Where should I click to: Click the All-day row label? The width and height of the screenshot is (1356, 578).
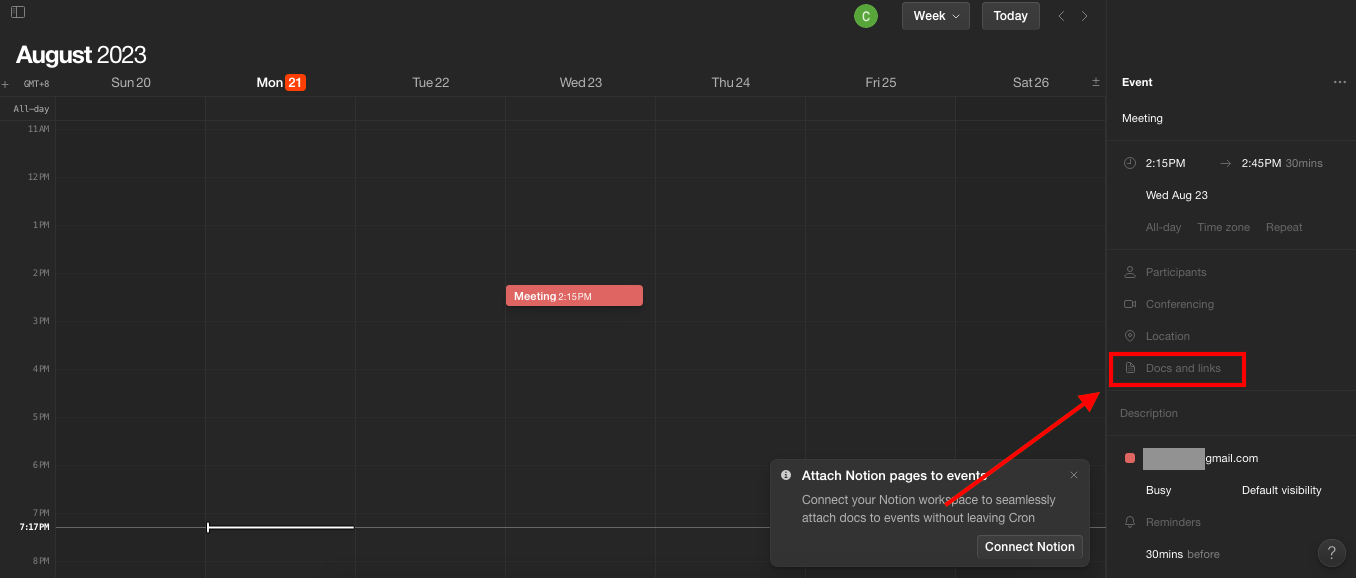tap(31, 109)
